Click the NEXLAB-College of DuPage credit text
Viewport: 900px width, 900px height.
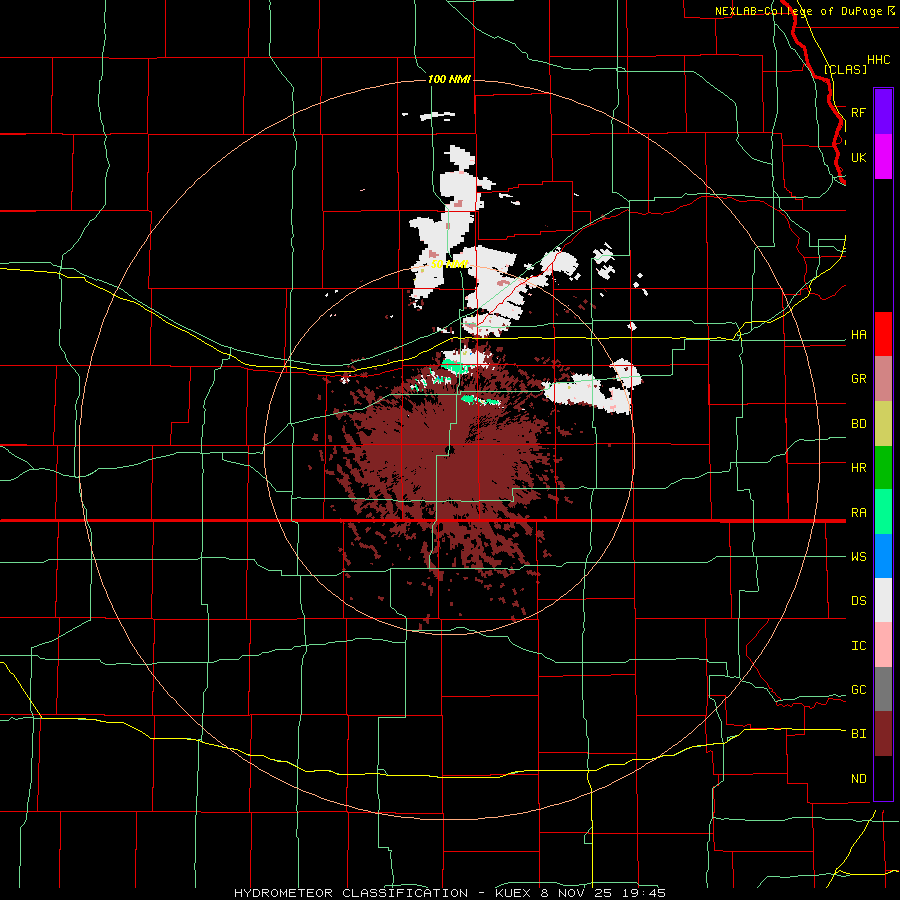click(798, 11)
